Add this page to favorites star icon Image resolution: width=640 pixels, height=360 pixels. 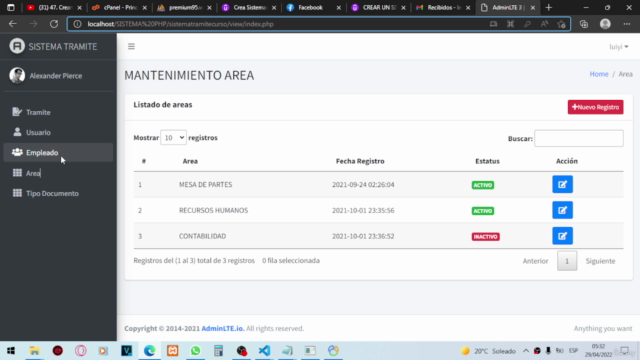562,24
